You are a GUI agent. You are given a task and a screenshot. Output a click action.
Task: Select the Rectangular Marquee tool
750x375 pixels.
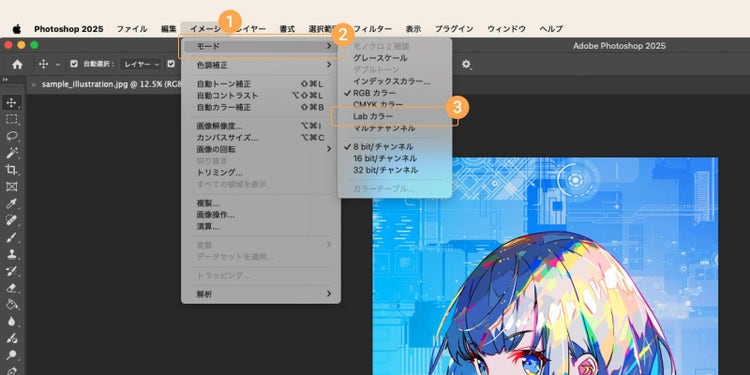(x=11, y=119)
